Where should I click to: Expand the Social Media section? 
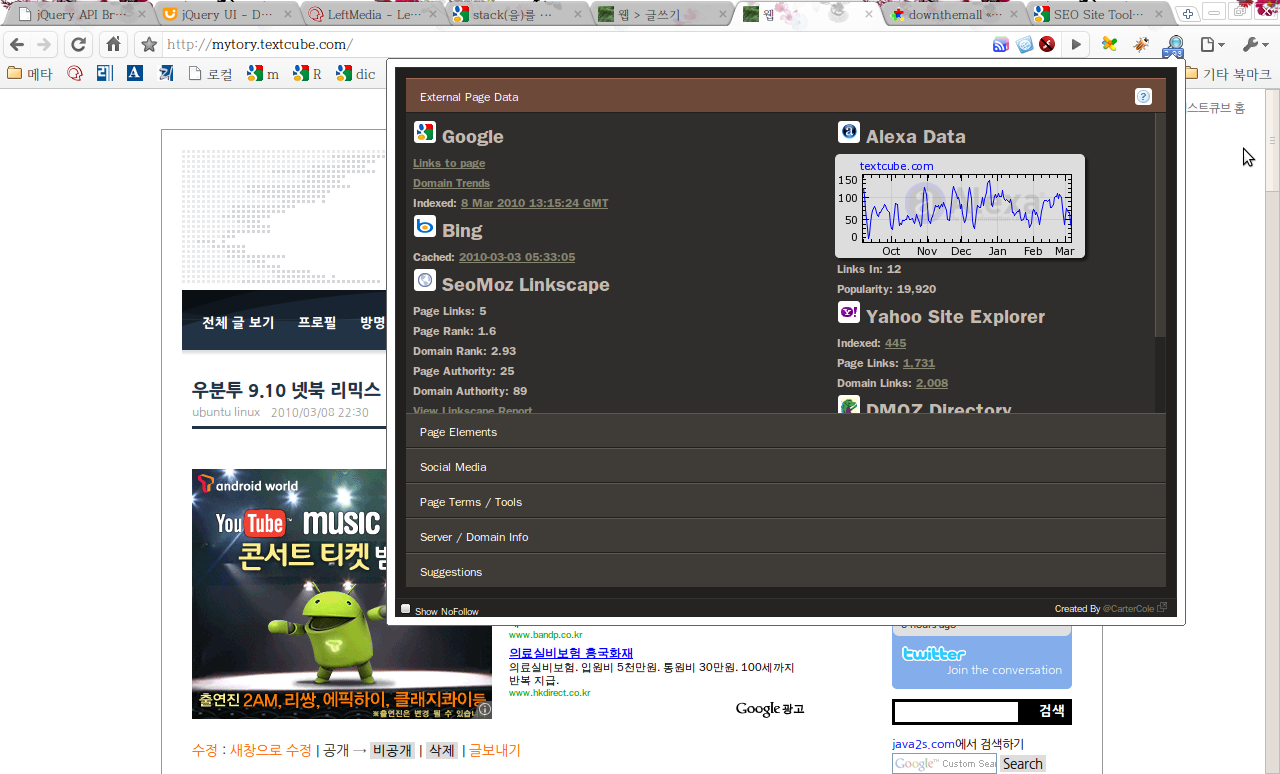click(x=786, y=467)
